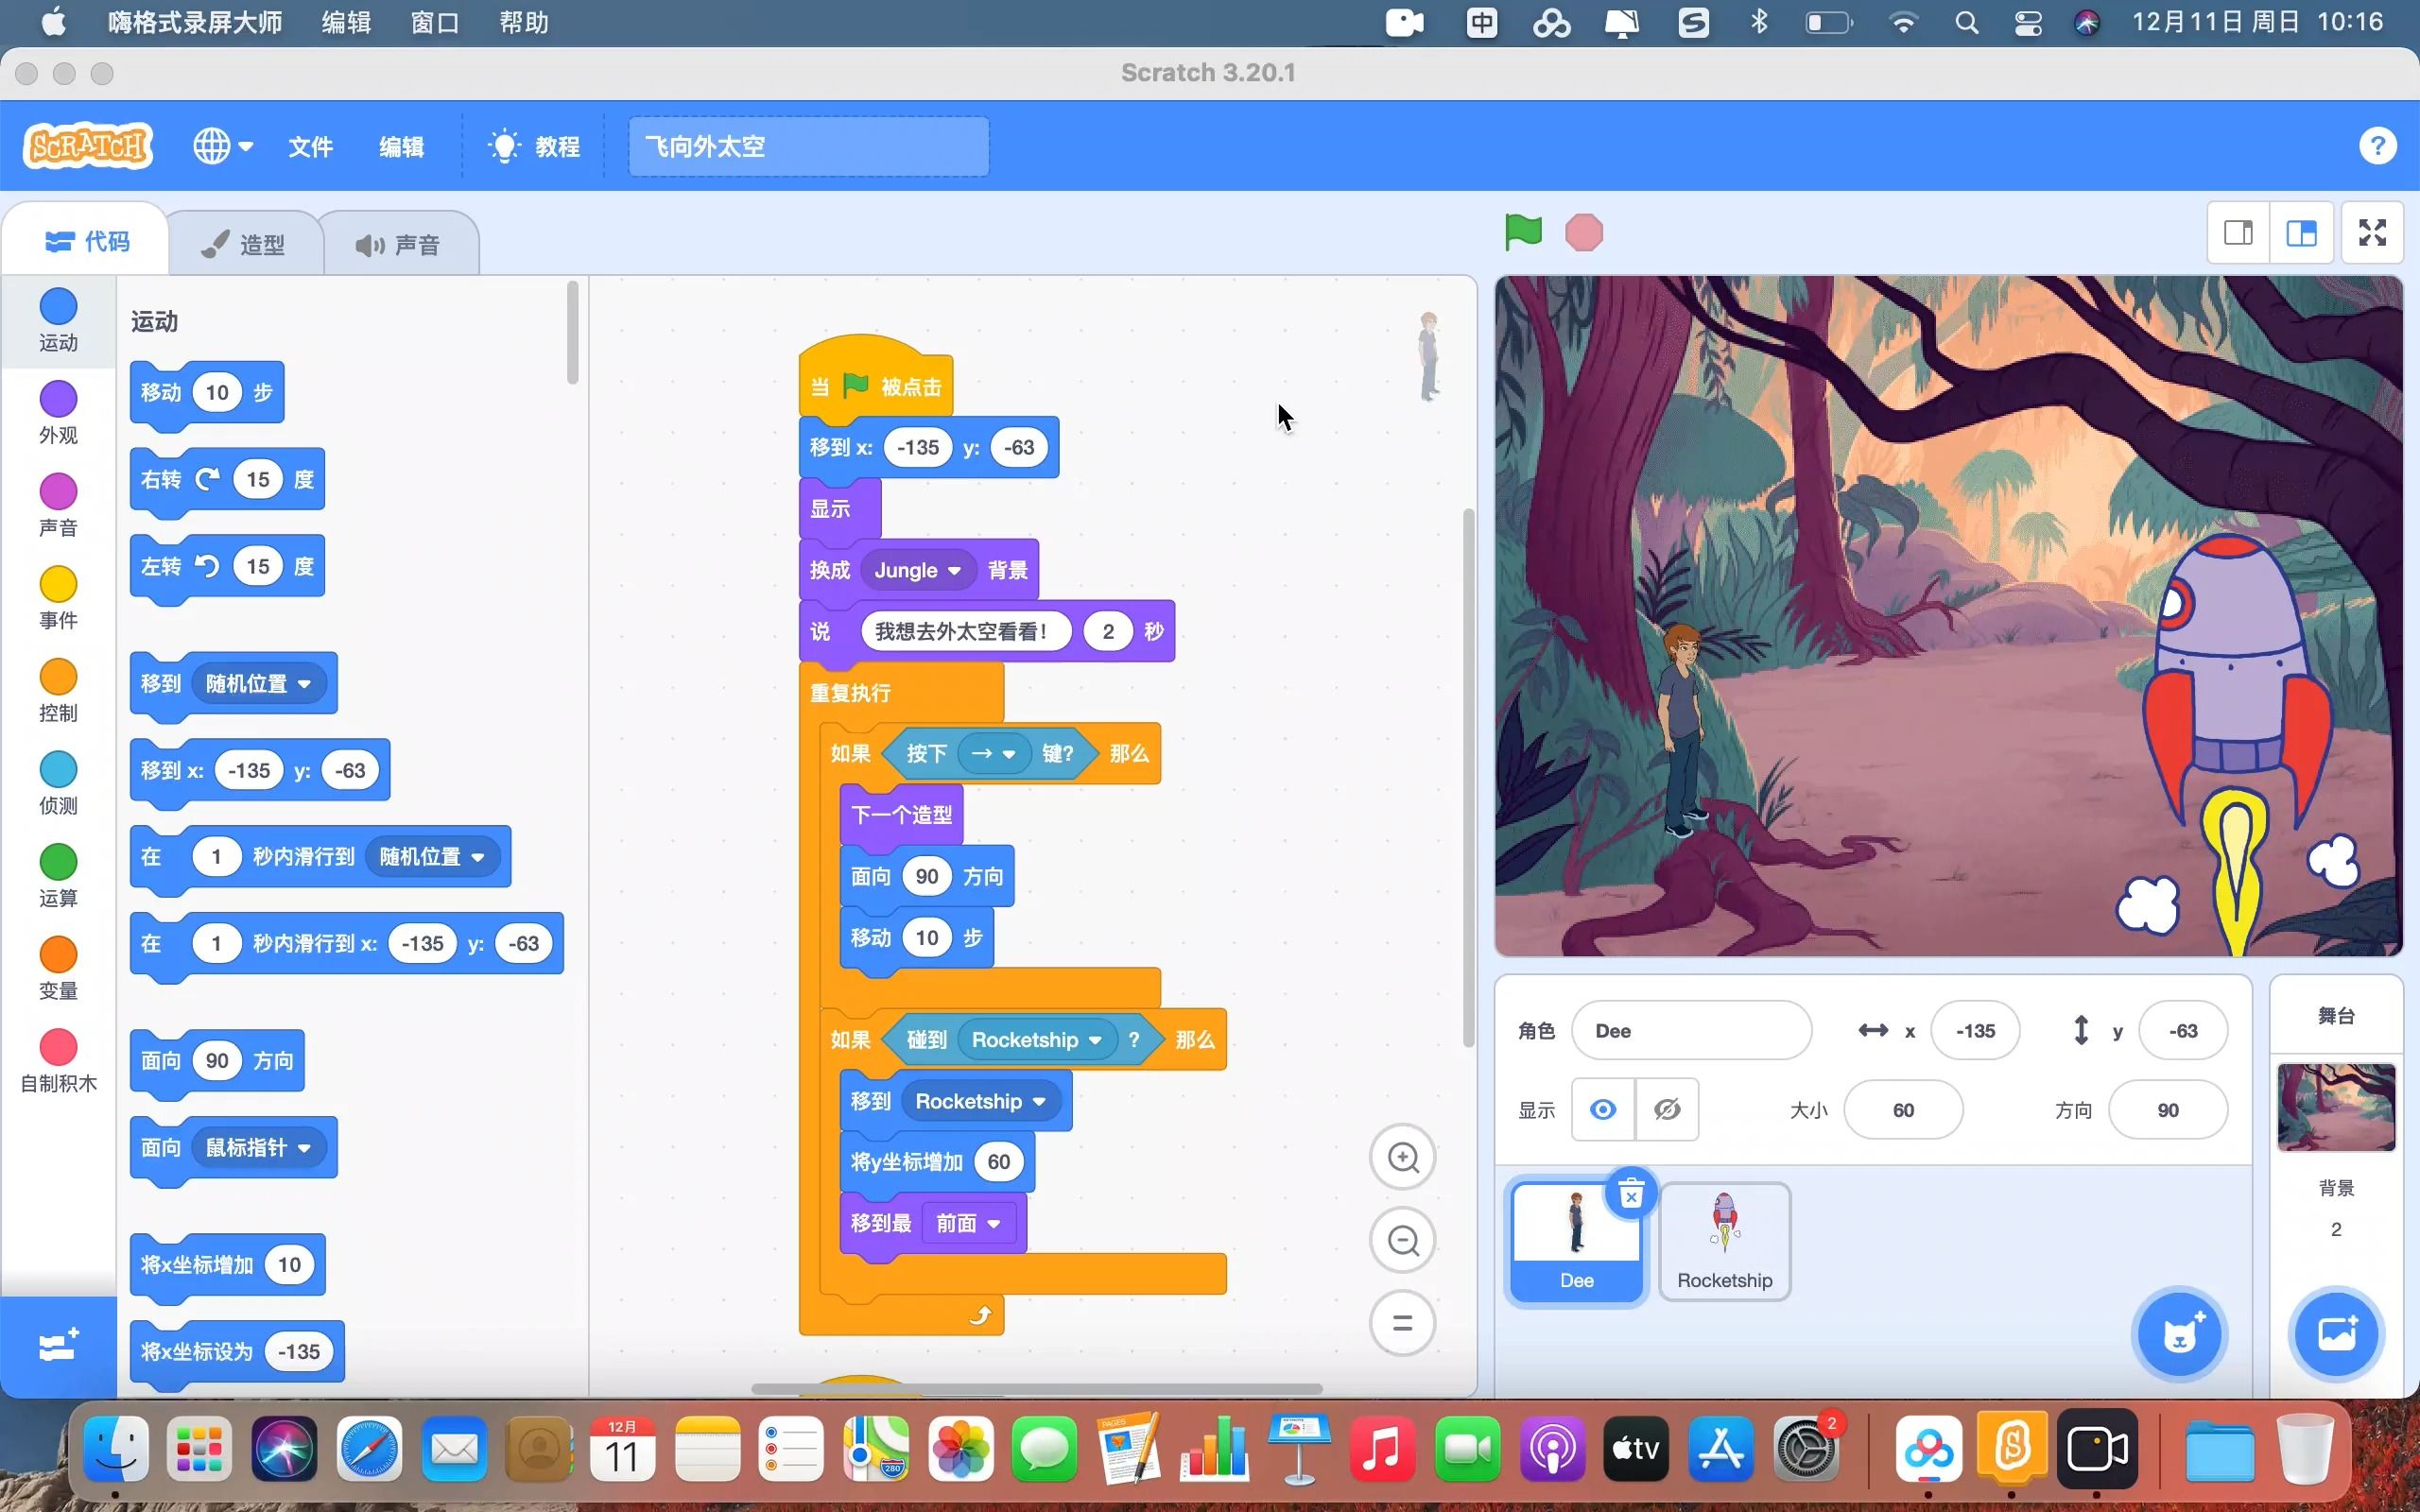Viewport: 2420px width, 1512px height.
Task: Open the arrow key dropdown in script
Action: click(993, 753)
